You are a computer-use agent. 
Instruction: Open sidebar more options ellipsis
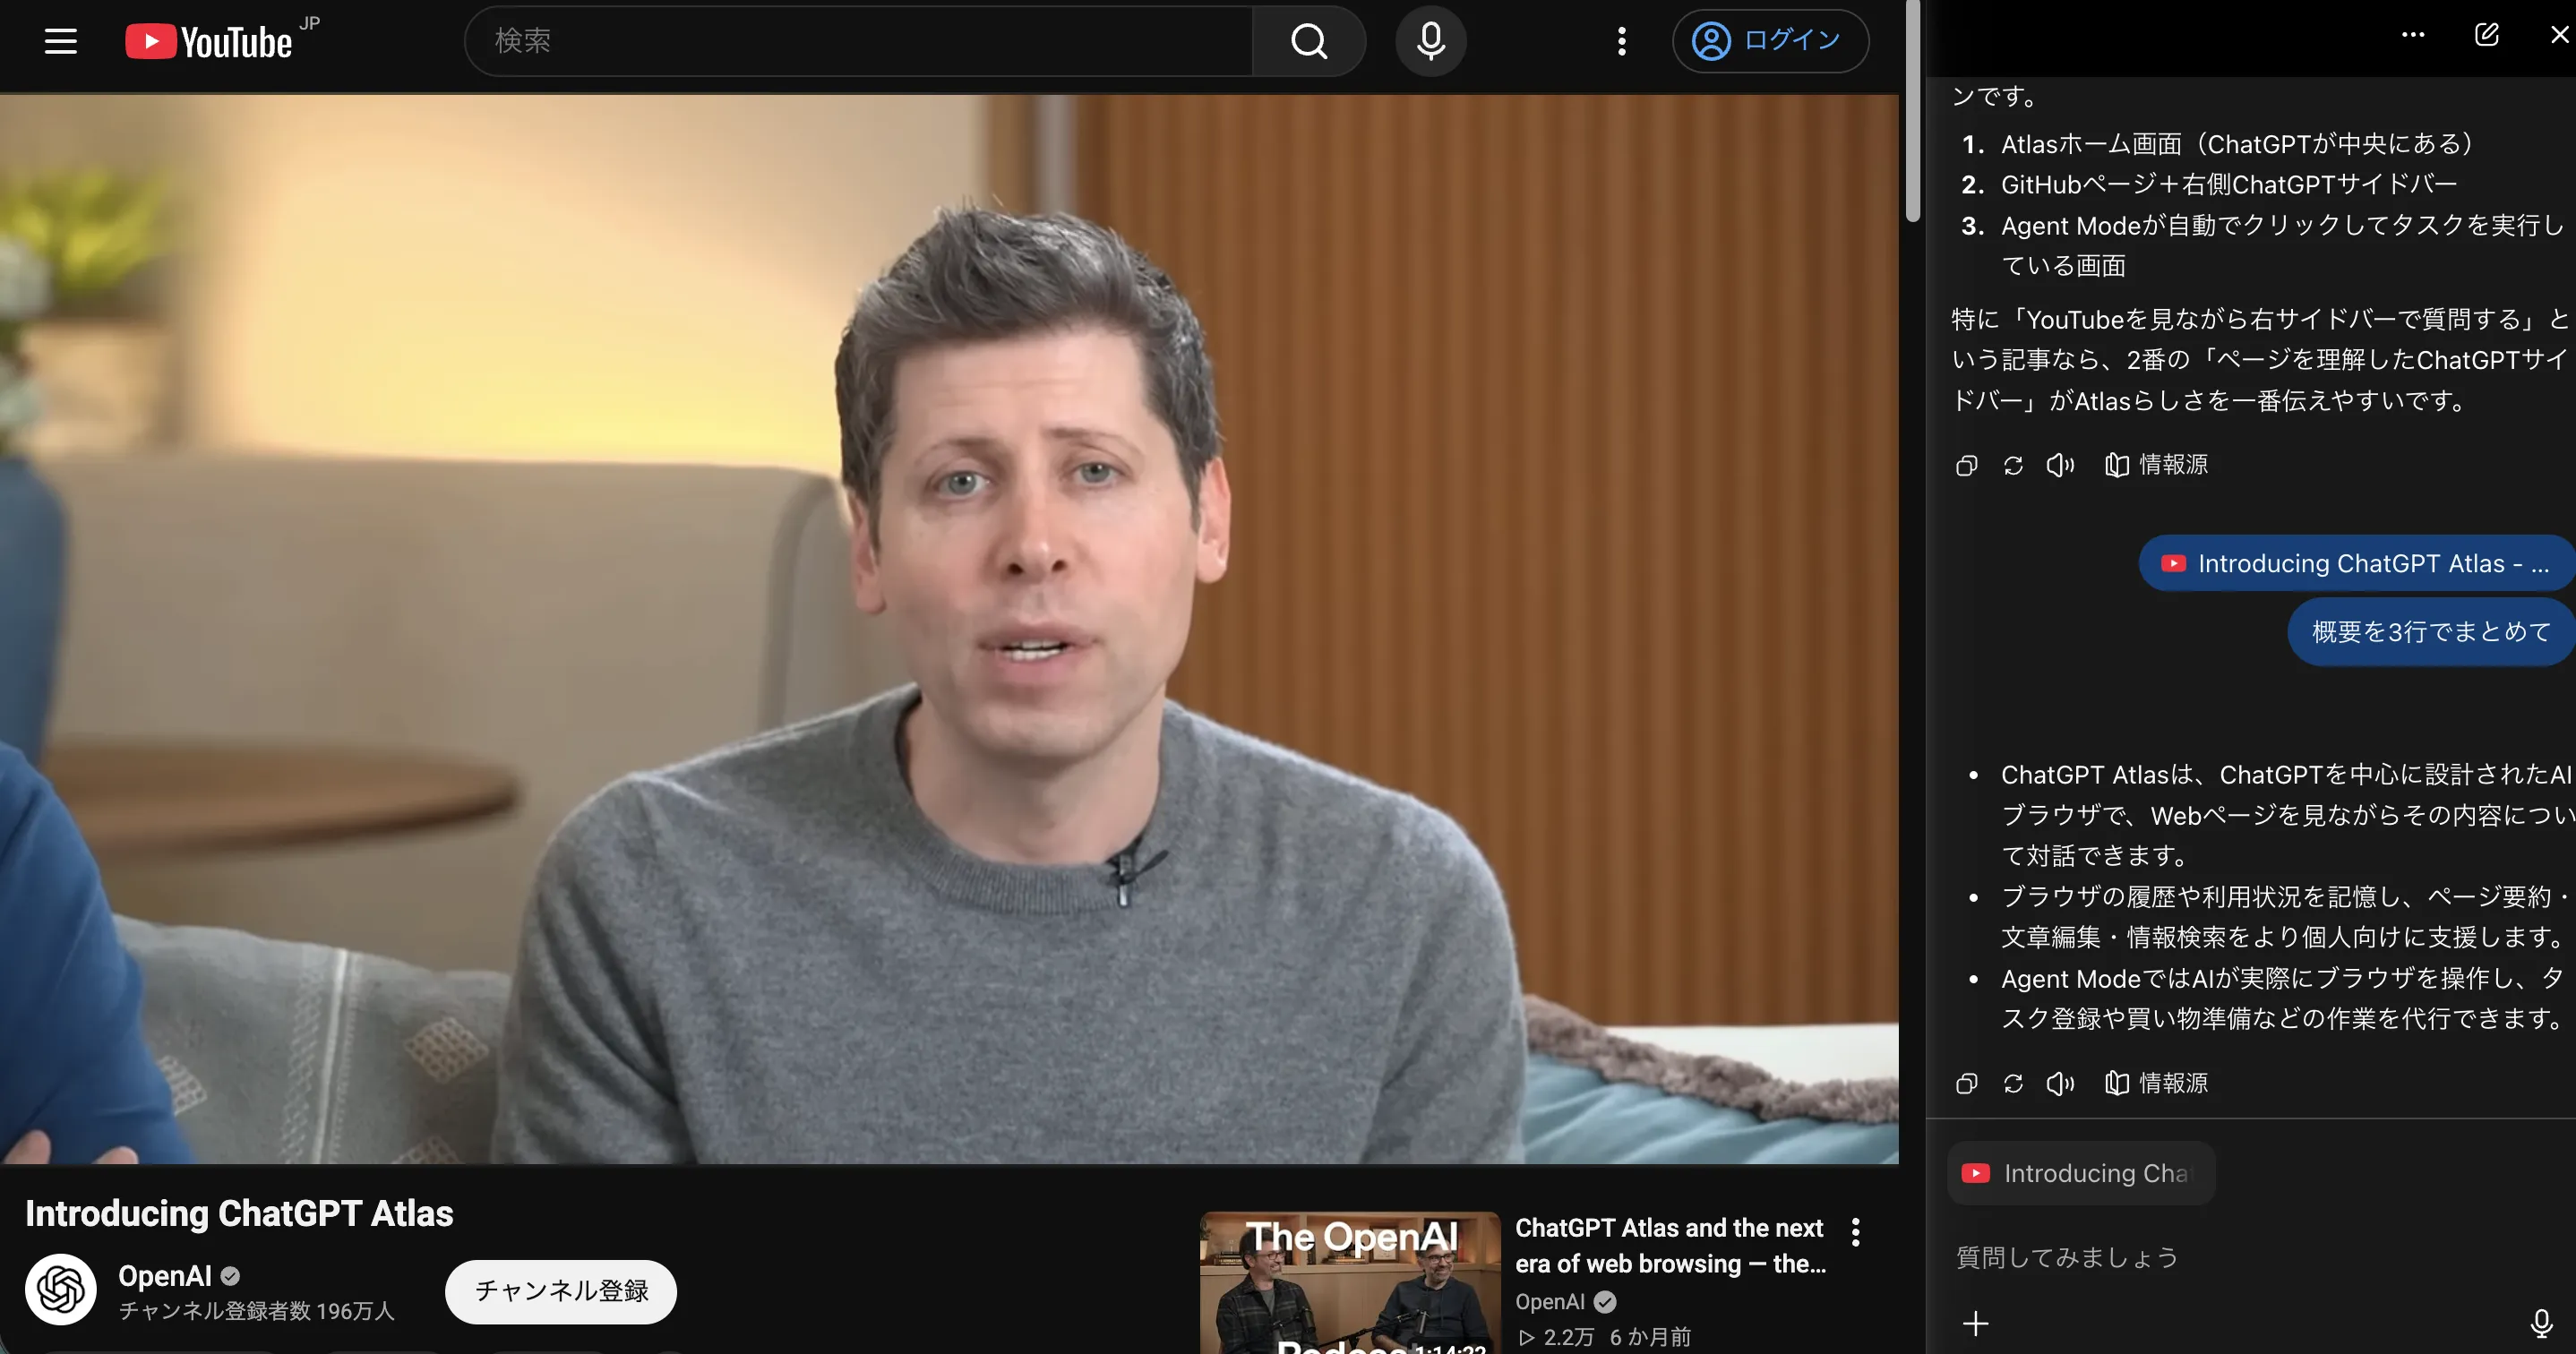click(2413, 35)
